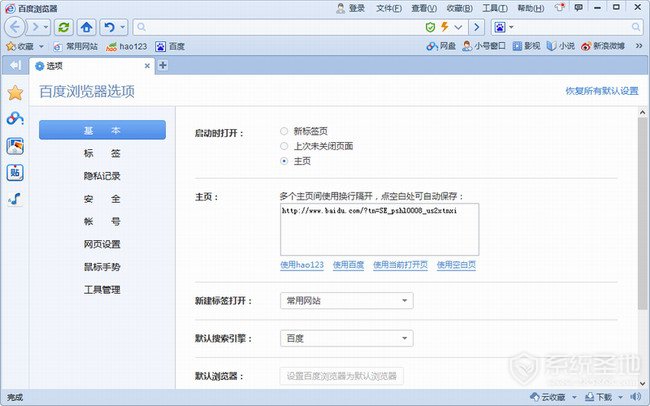Click the Baidu paw search engine icon
The image size is (650, 406).
[500, 27]
